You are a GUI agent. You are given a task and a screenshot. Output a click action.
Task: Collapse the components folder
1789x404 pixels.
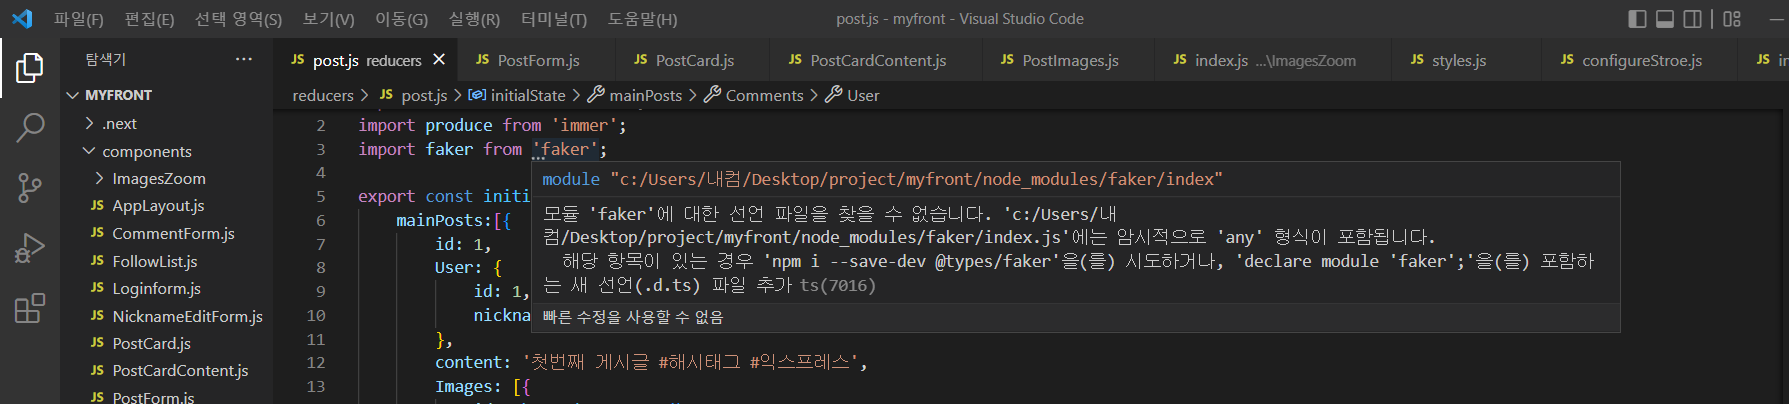[x=166, y=151]
